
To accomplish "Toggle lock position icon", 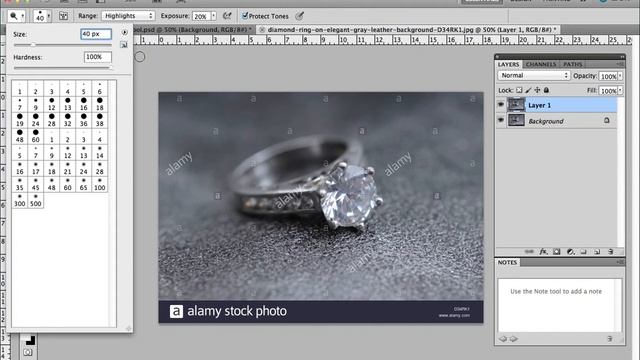I will click(x=537, y=90).
